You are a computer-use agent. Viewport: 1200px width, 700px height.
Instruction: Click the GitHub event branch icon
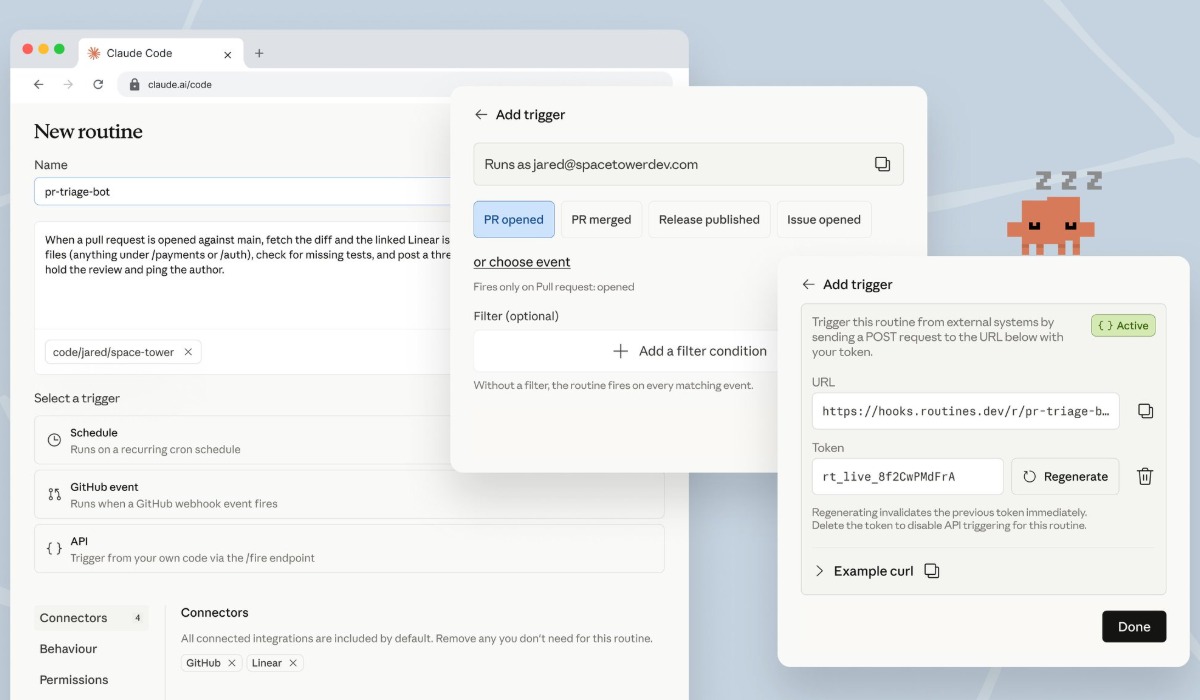[x=54, y=494]
